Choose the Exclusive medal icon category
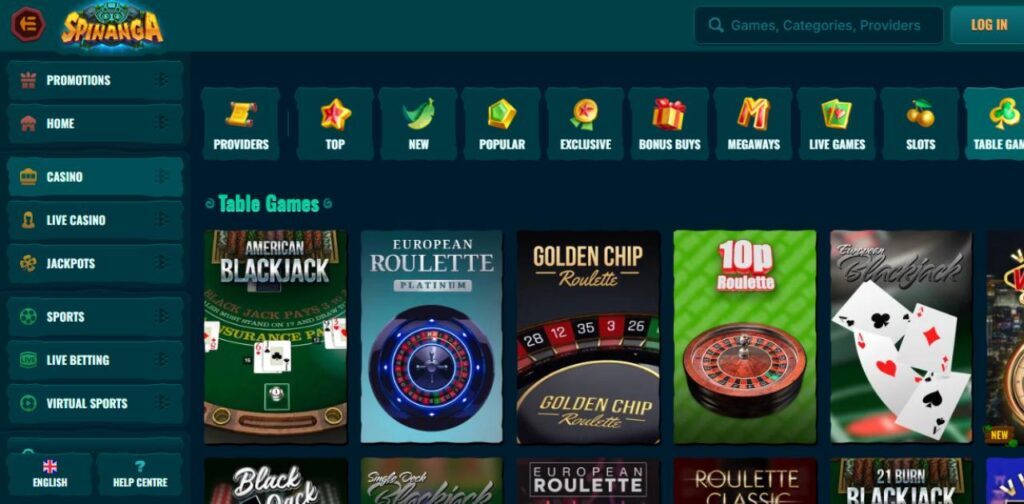Viewport: 1024px width, 504px height. pos(585,124)
